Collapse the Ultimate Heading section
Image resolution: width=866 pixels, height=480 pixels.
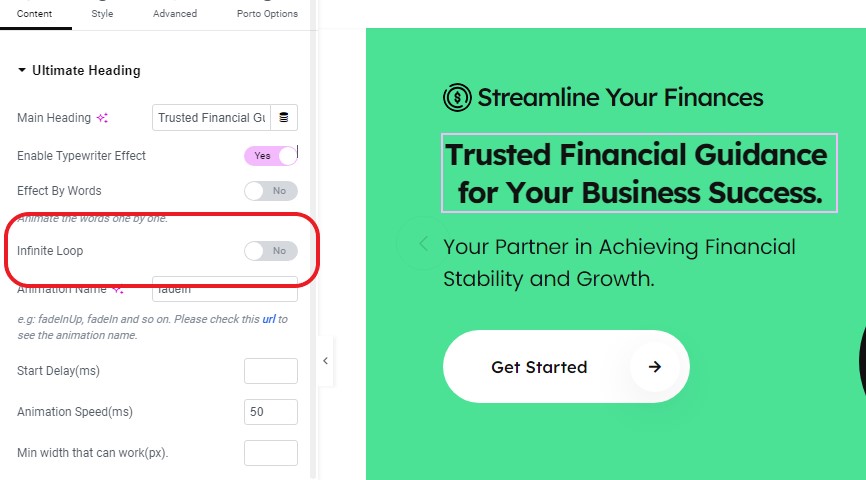[x=79, y=71]
